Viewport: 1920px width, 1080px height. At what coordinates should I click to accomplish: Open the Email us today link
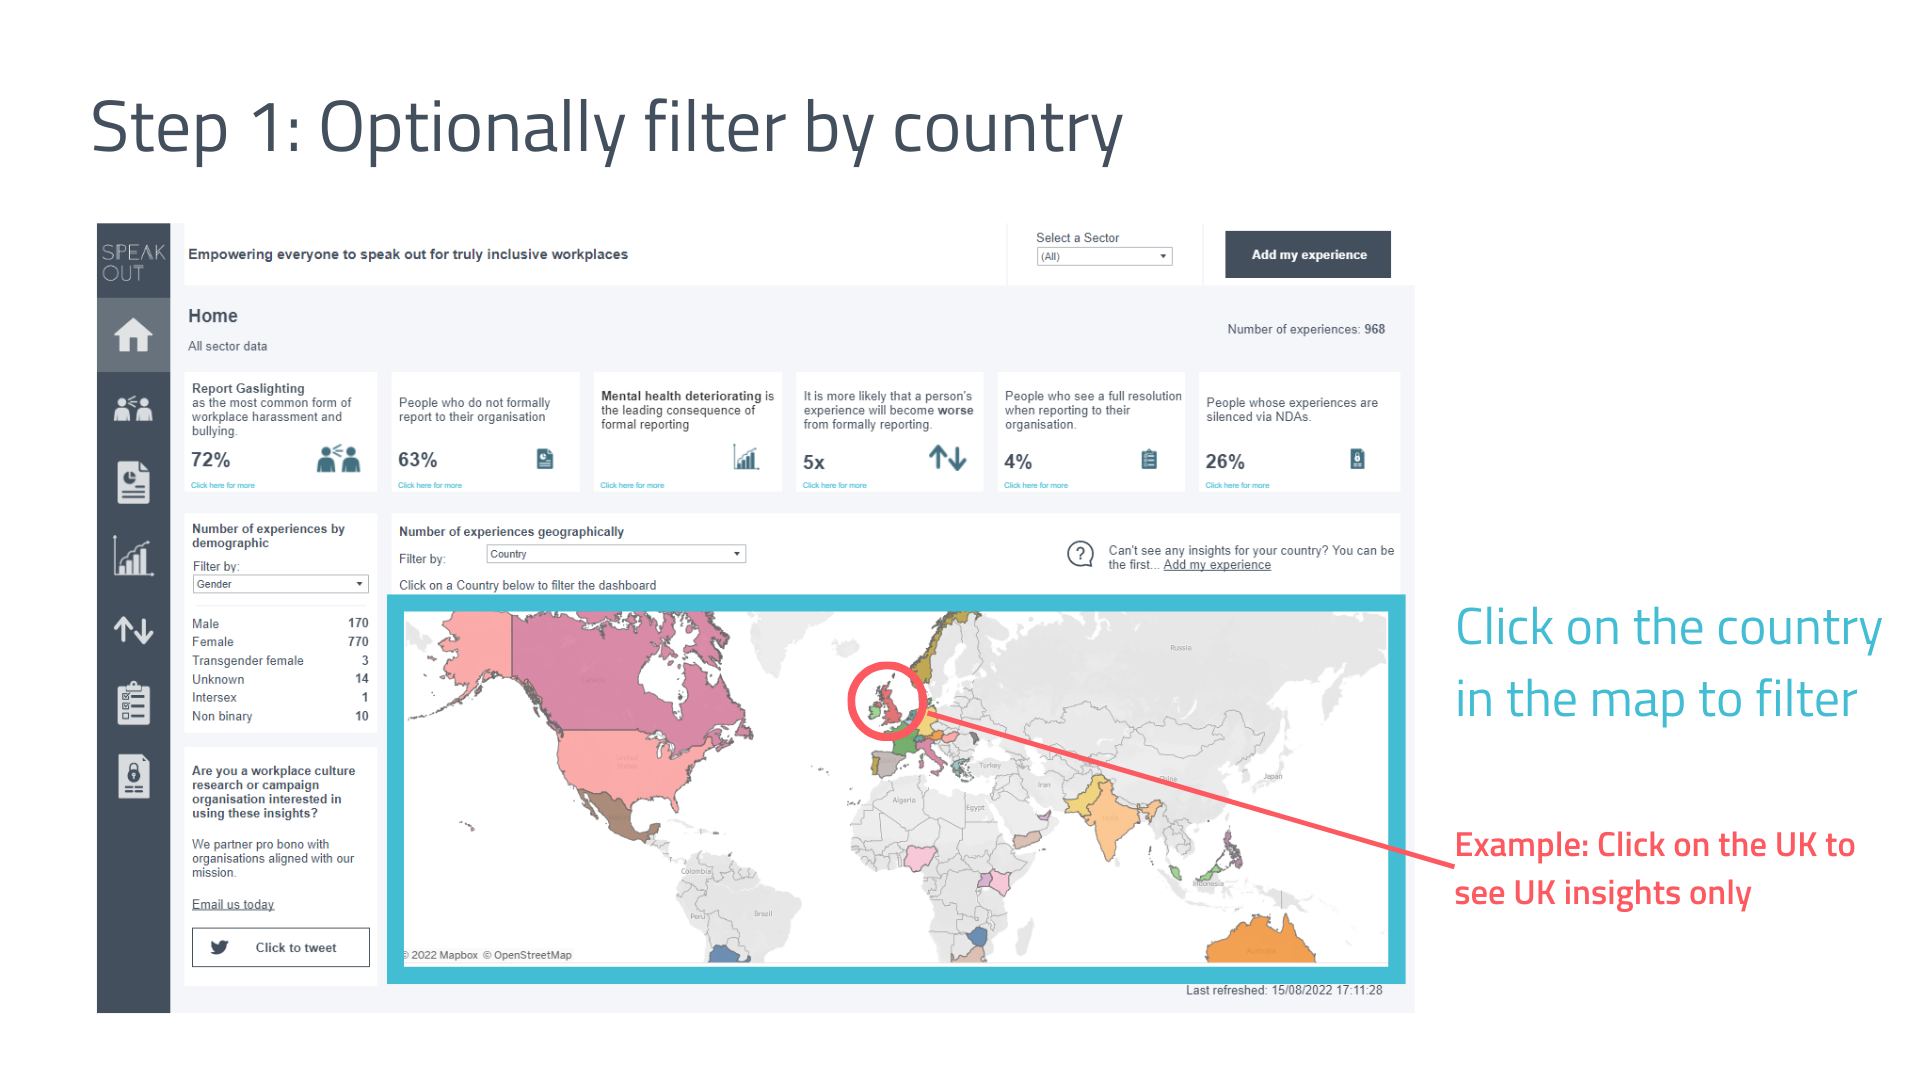[x=232, y=903]
